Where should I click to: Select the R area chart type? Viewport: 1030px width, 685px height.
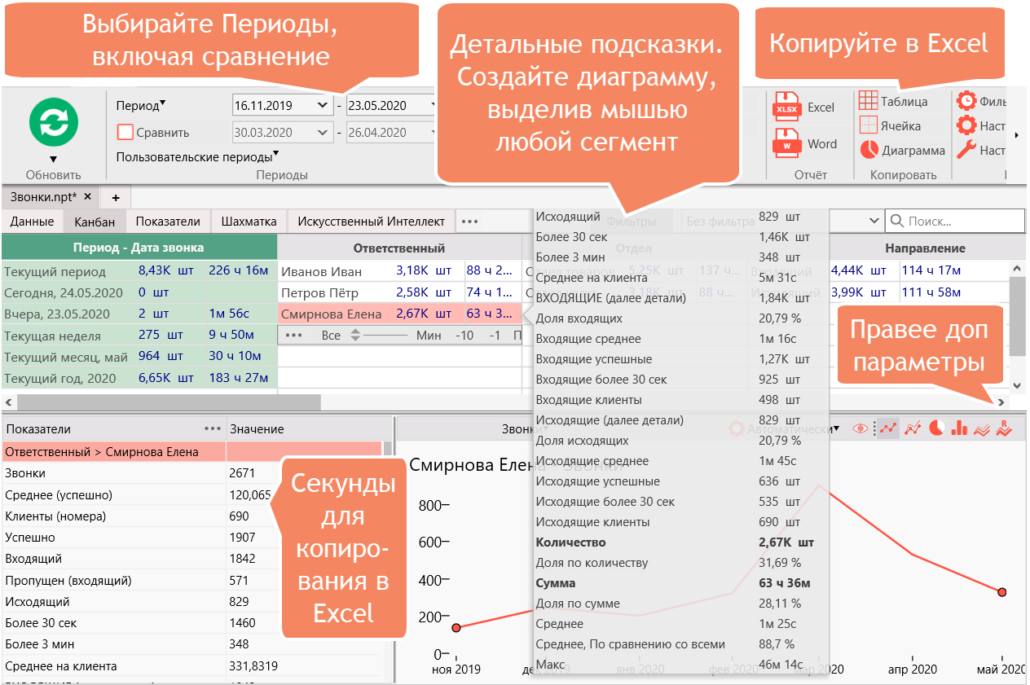coord(1004,429)
